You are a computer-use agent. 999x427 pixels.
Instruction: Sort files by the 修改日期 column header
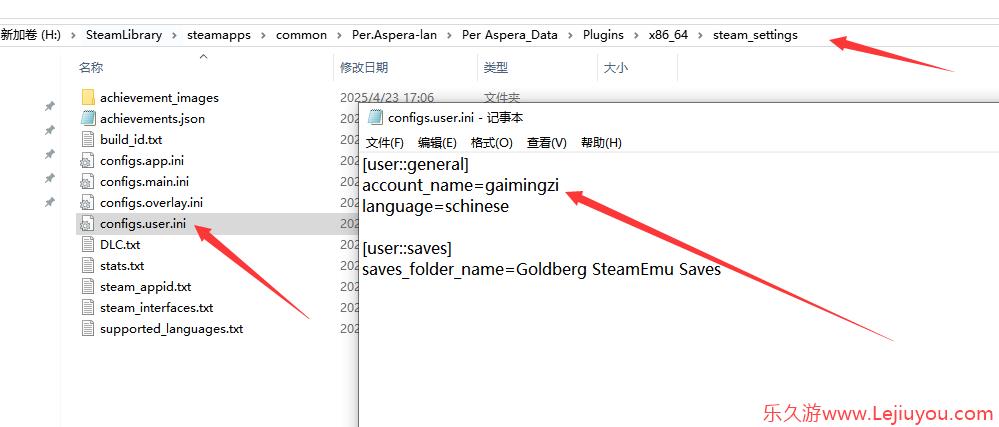tap(364, 68)
